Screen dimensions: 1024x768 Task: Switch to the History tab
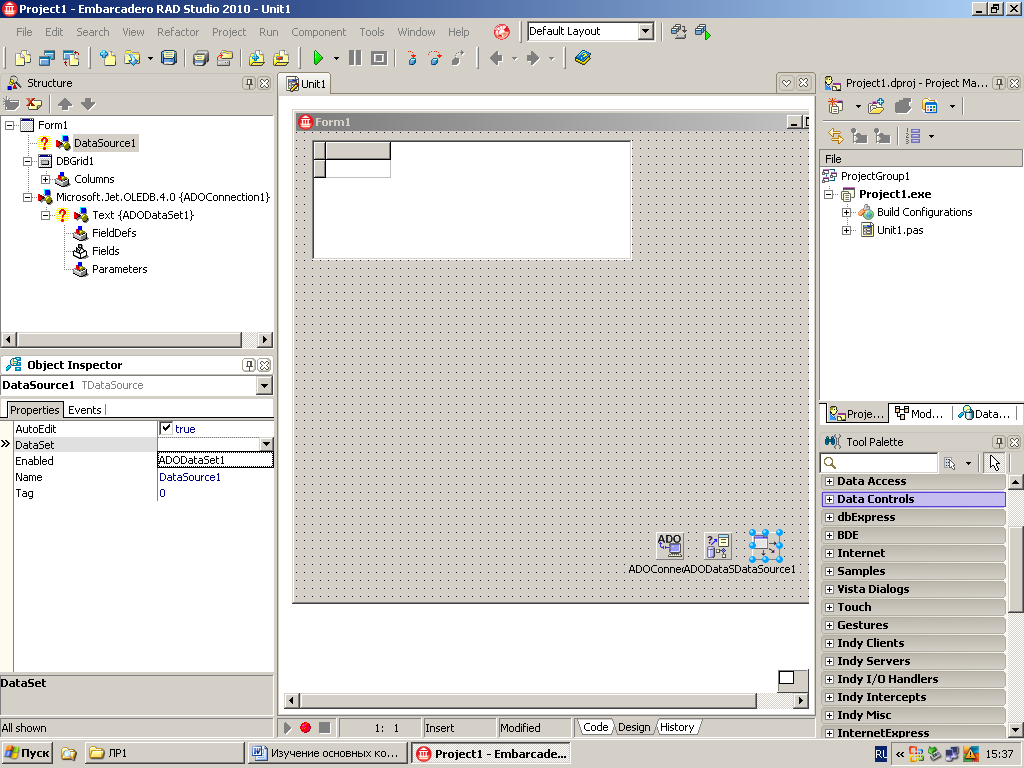[x=677, y=727]
